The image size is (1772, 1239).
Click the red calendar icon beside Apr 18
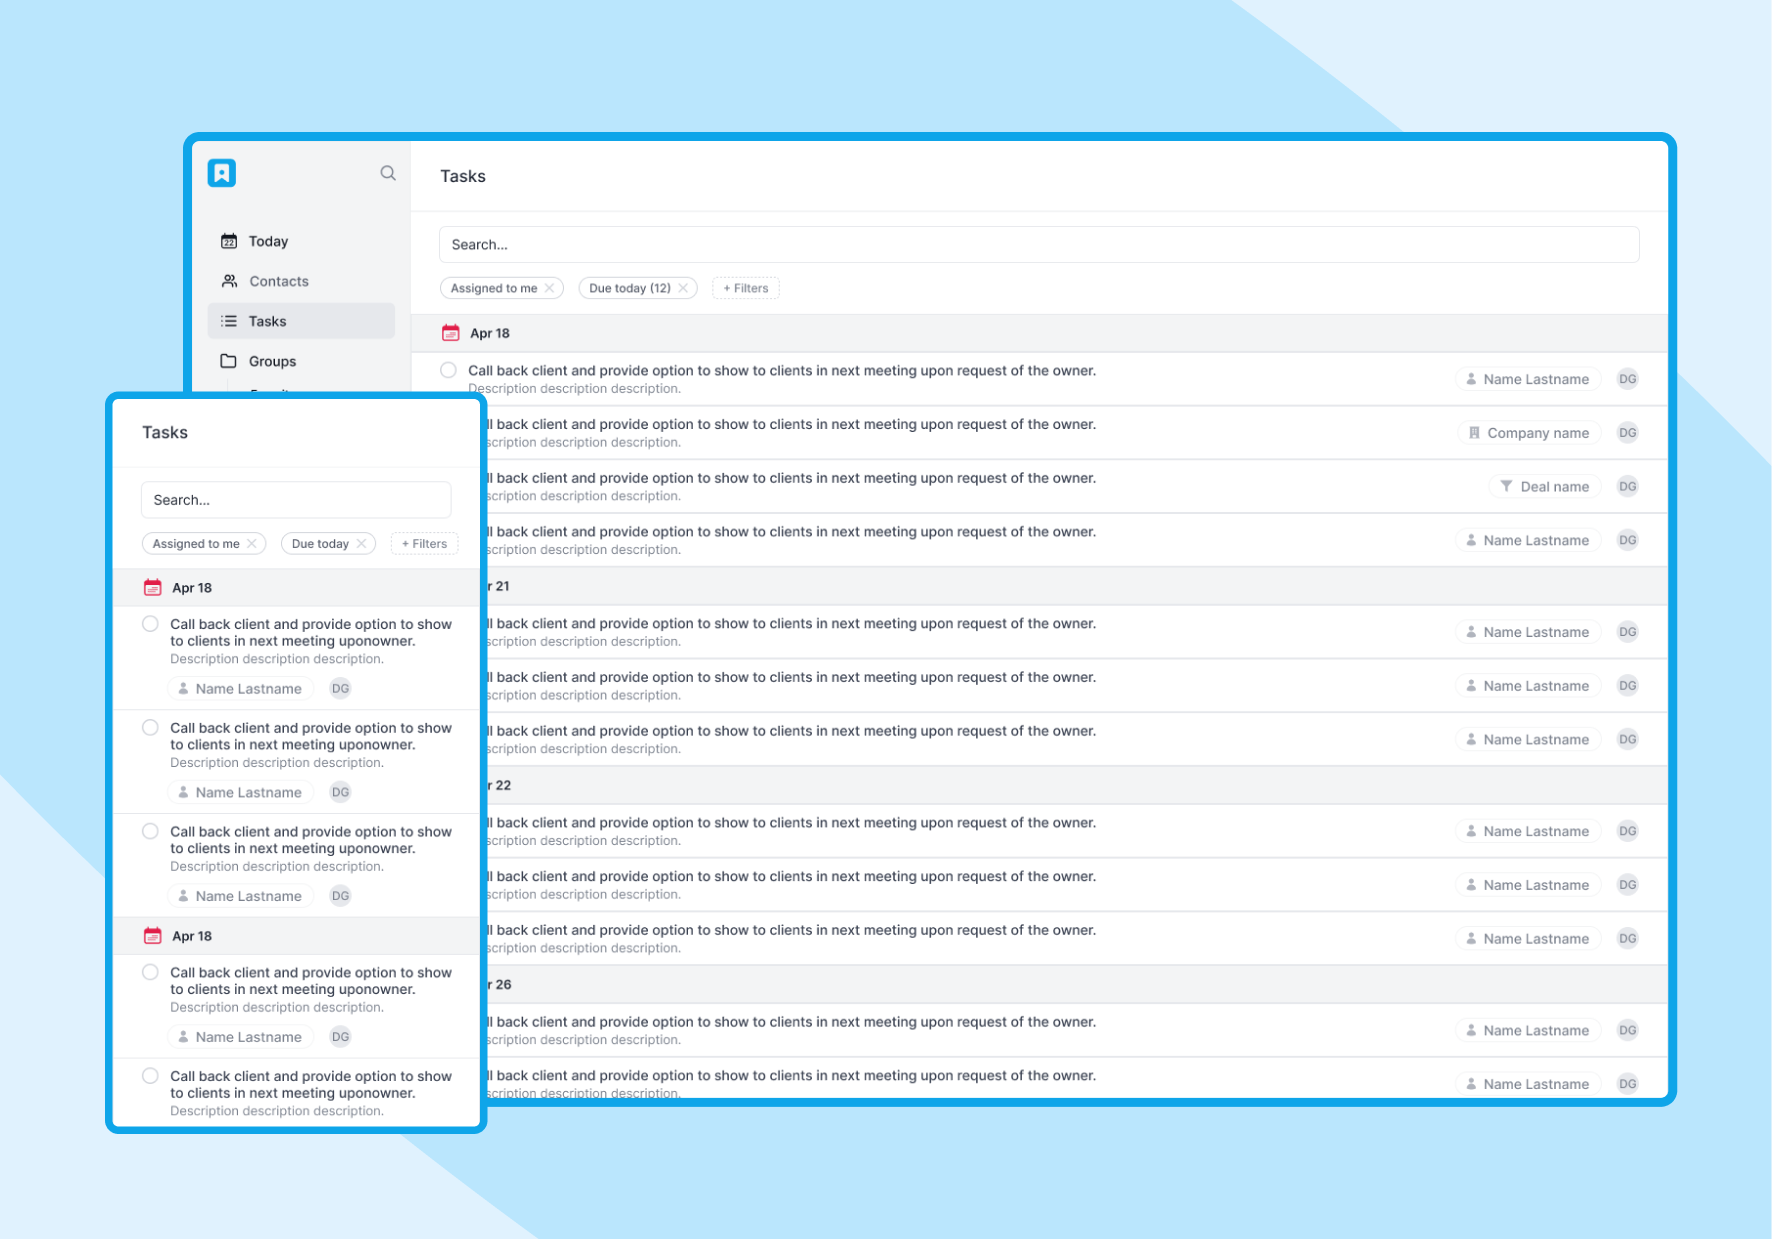(451, 332)
